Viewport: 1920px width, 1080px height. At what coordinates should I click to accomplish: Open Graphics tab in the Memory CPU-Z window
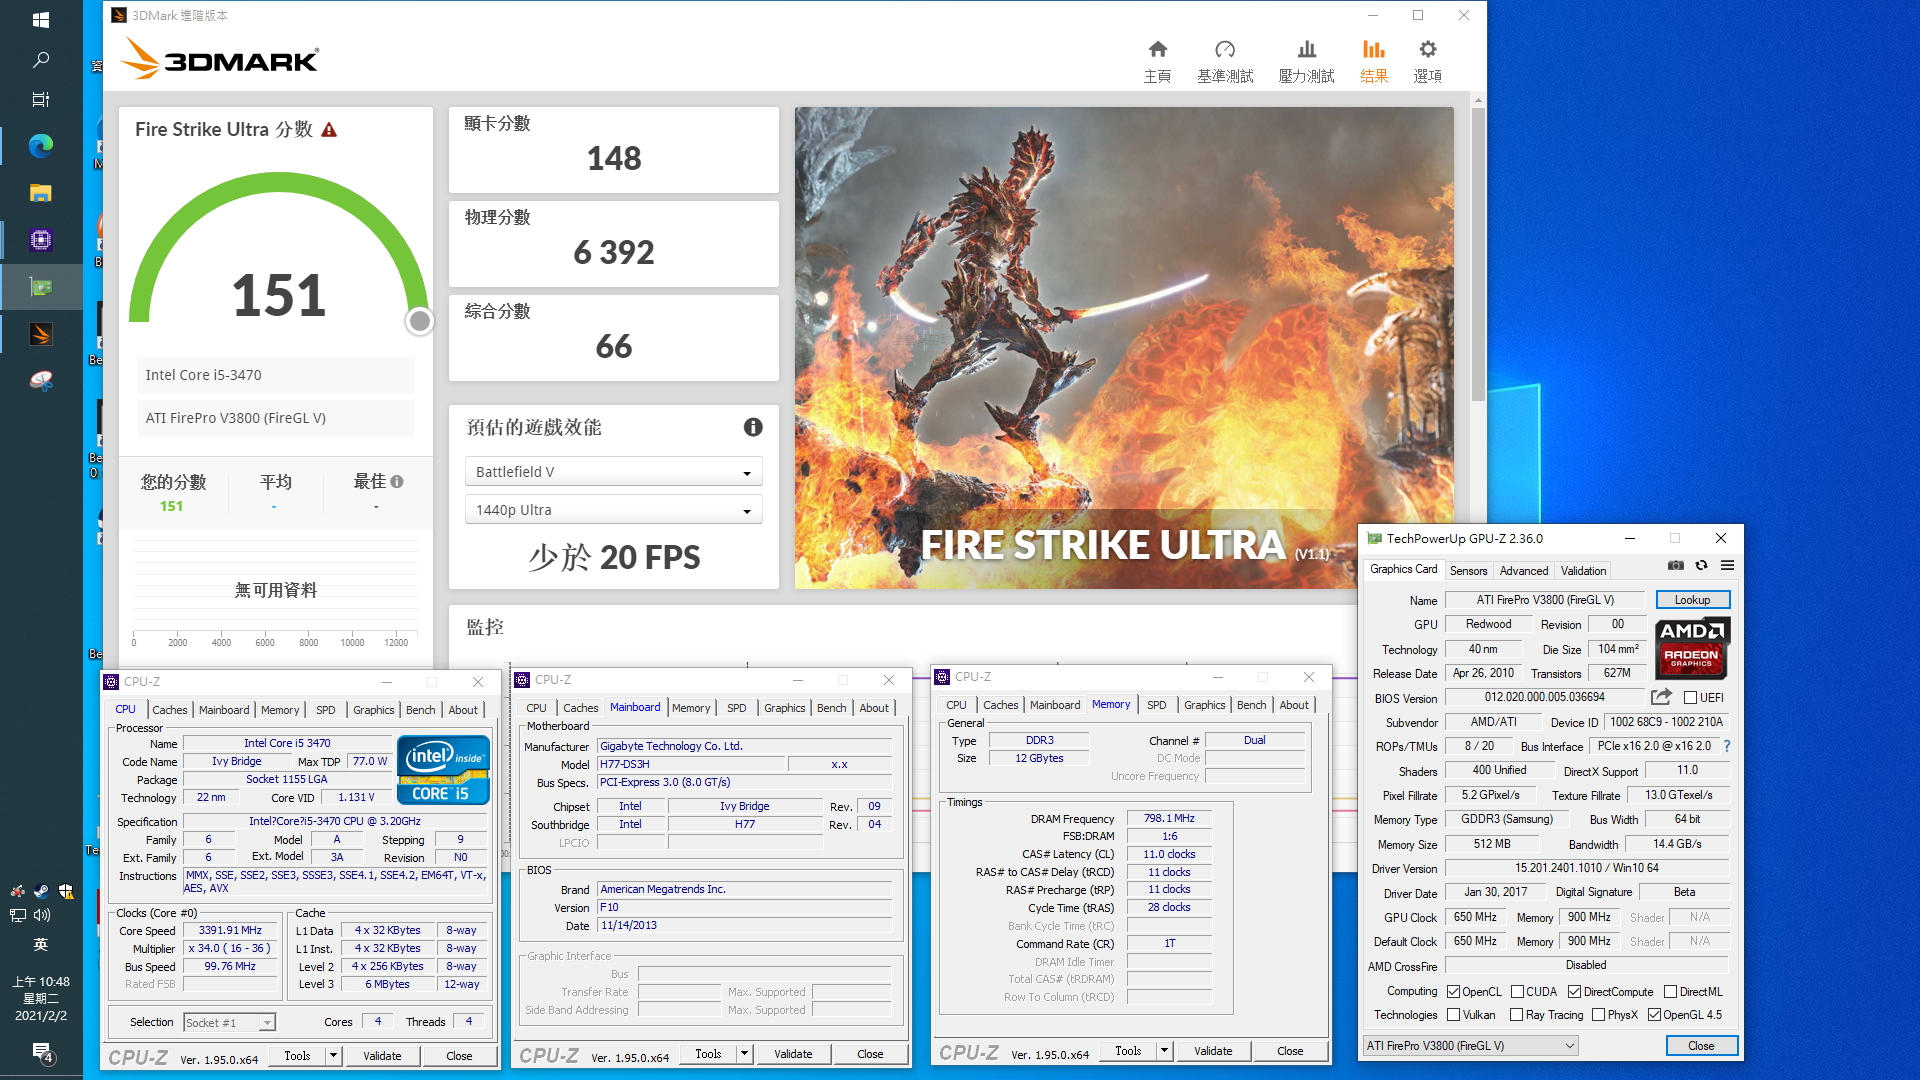coord(1204,705)
